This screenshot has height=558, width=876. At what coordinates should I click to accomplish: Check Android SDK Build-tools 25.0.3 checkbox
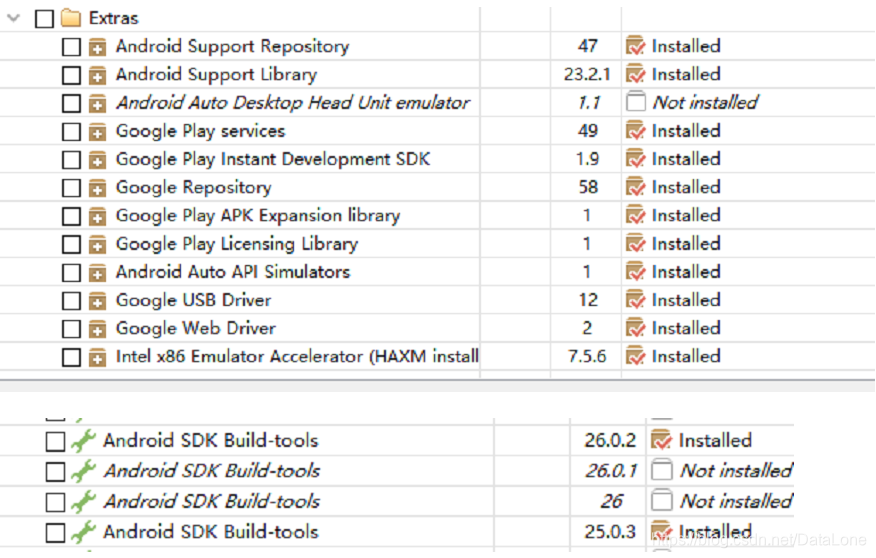[55, 533]
